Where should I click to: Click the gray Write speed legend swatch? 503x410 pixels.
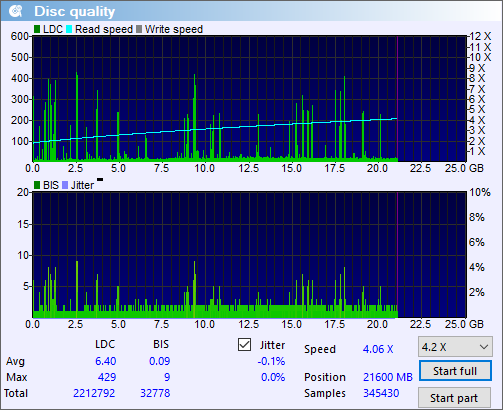139,29
